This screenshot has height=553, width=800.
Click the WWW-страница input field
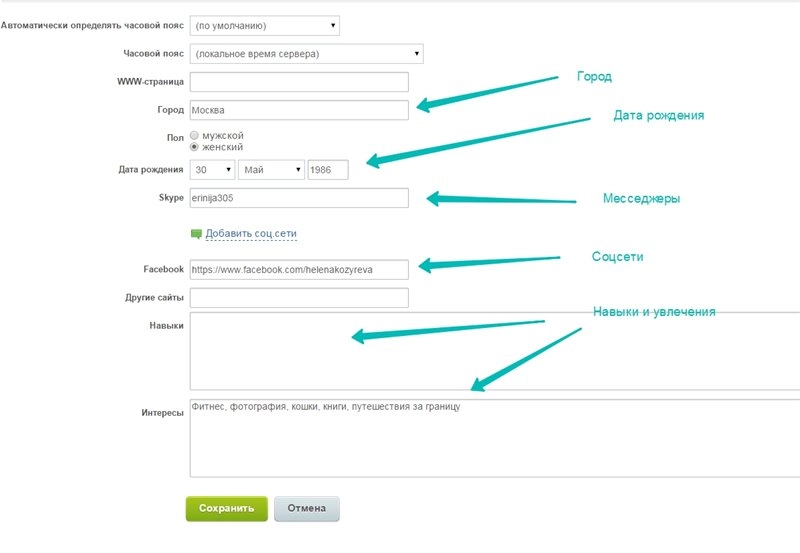[298, 82]
